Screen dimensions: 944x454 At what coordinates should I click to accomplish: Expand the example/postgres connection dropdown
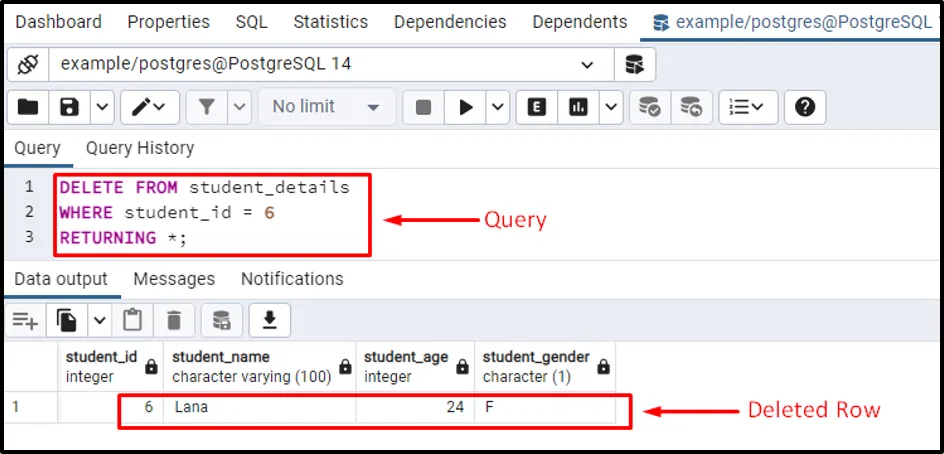pos(588,64)
